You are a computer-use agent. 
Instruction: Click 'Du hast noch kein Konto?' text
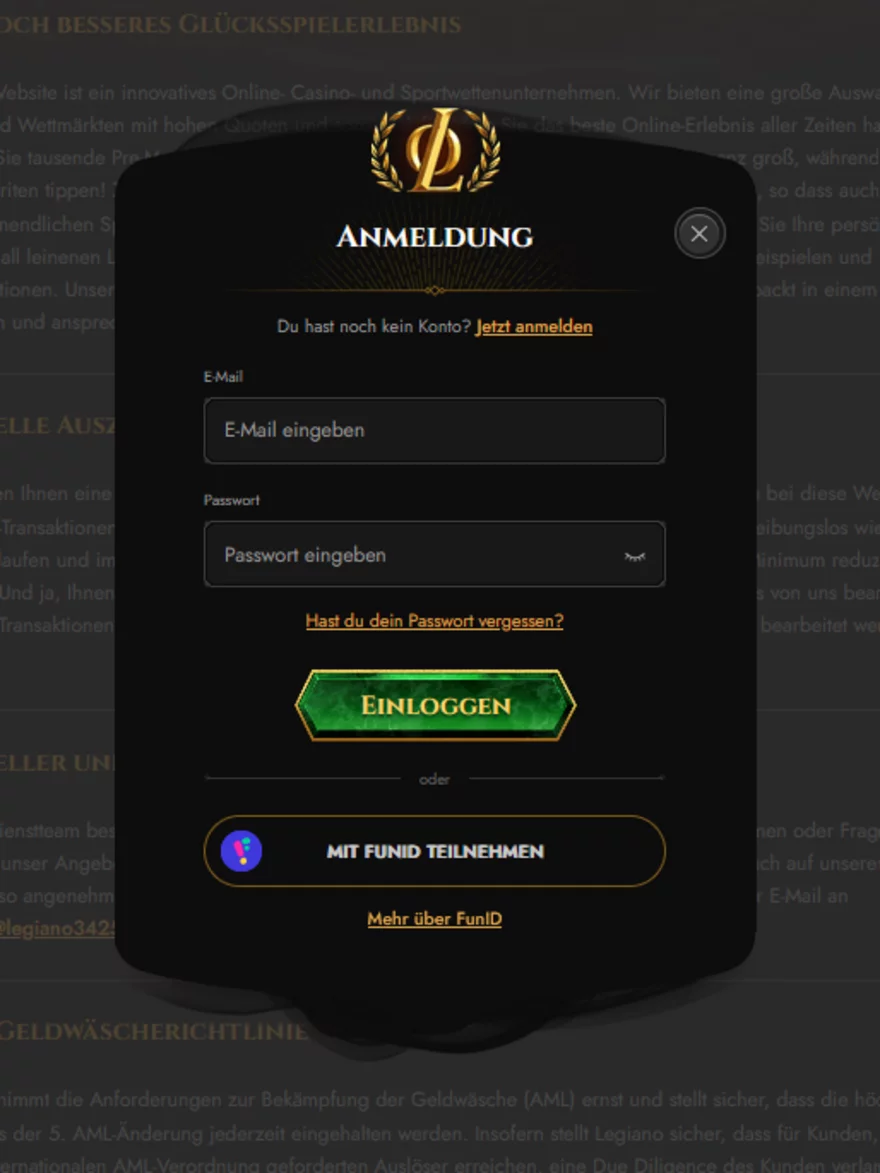(x=373, y=327)
